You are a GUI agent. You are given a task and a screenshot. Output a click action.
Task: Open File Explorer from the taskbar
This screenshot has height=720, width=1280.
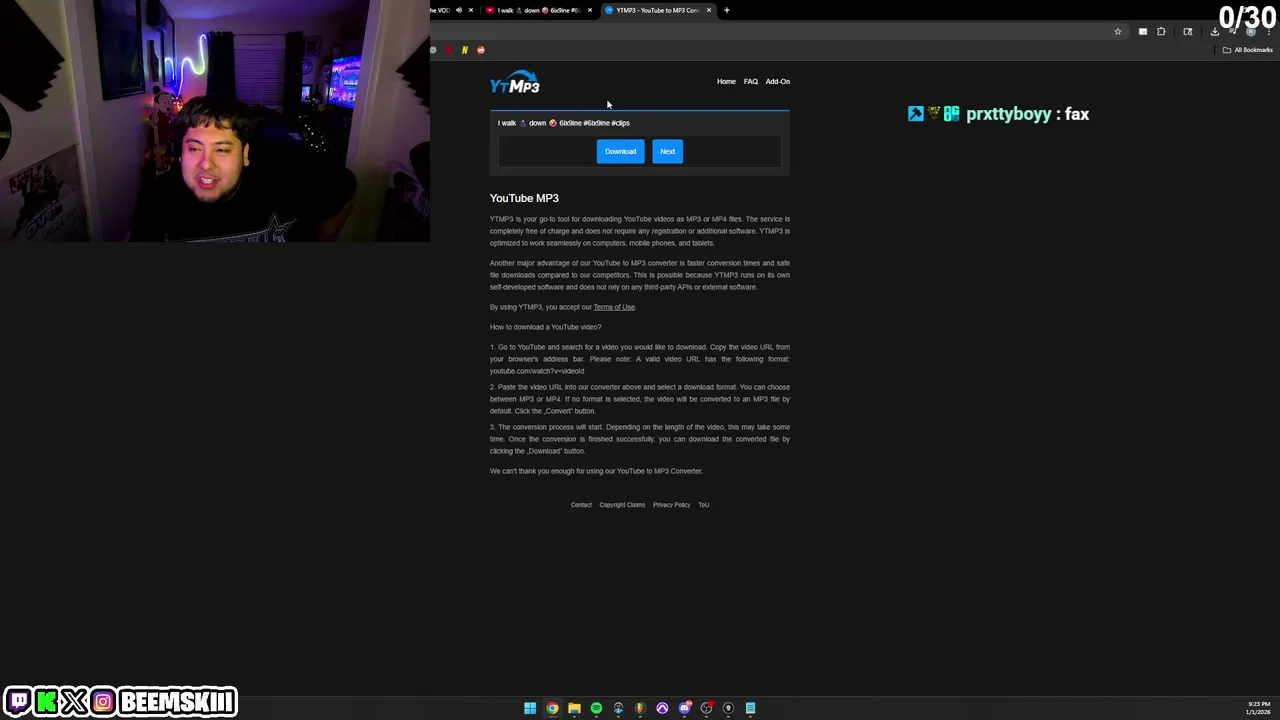click(x=574, y=708)
